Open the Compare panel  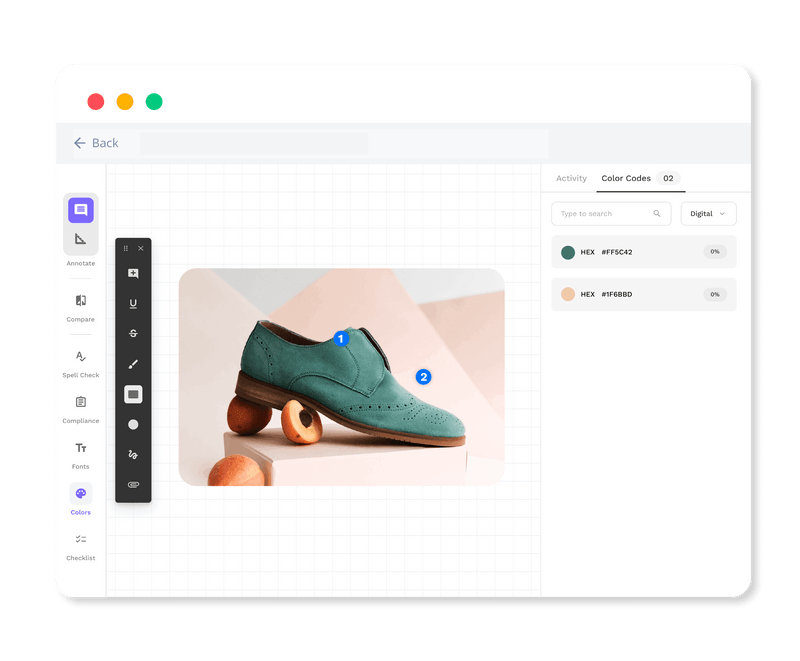80,300
